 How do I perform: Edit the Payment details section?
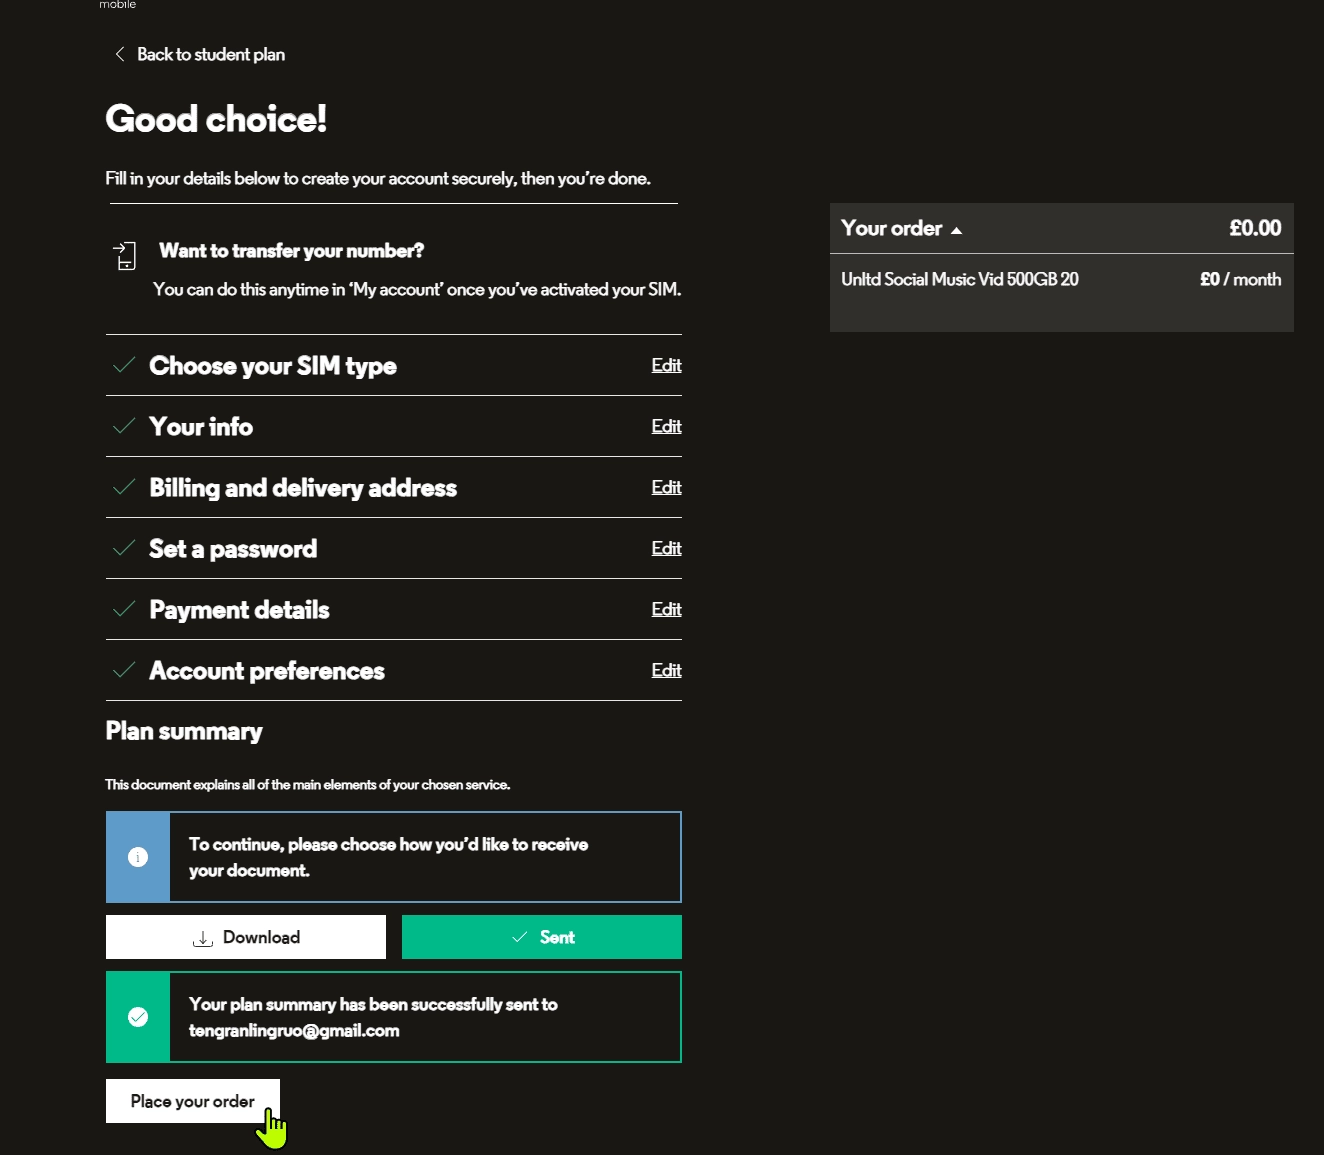(666, 610)
